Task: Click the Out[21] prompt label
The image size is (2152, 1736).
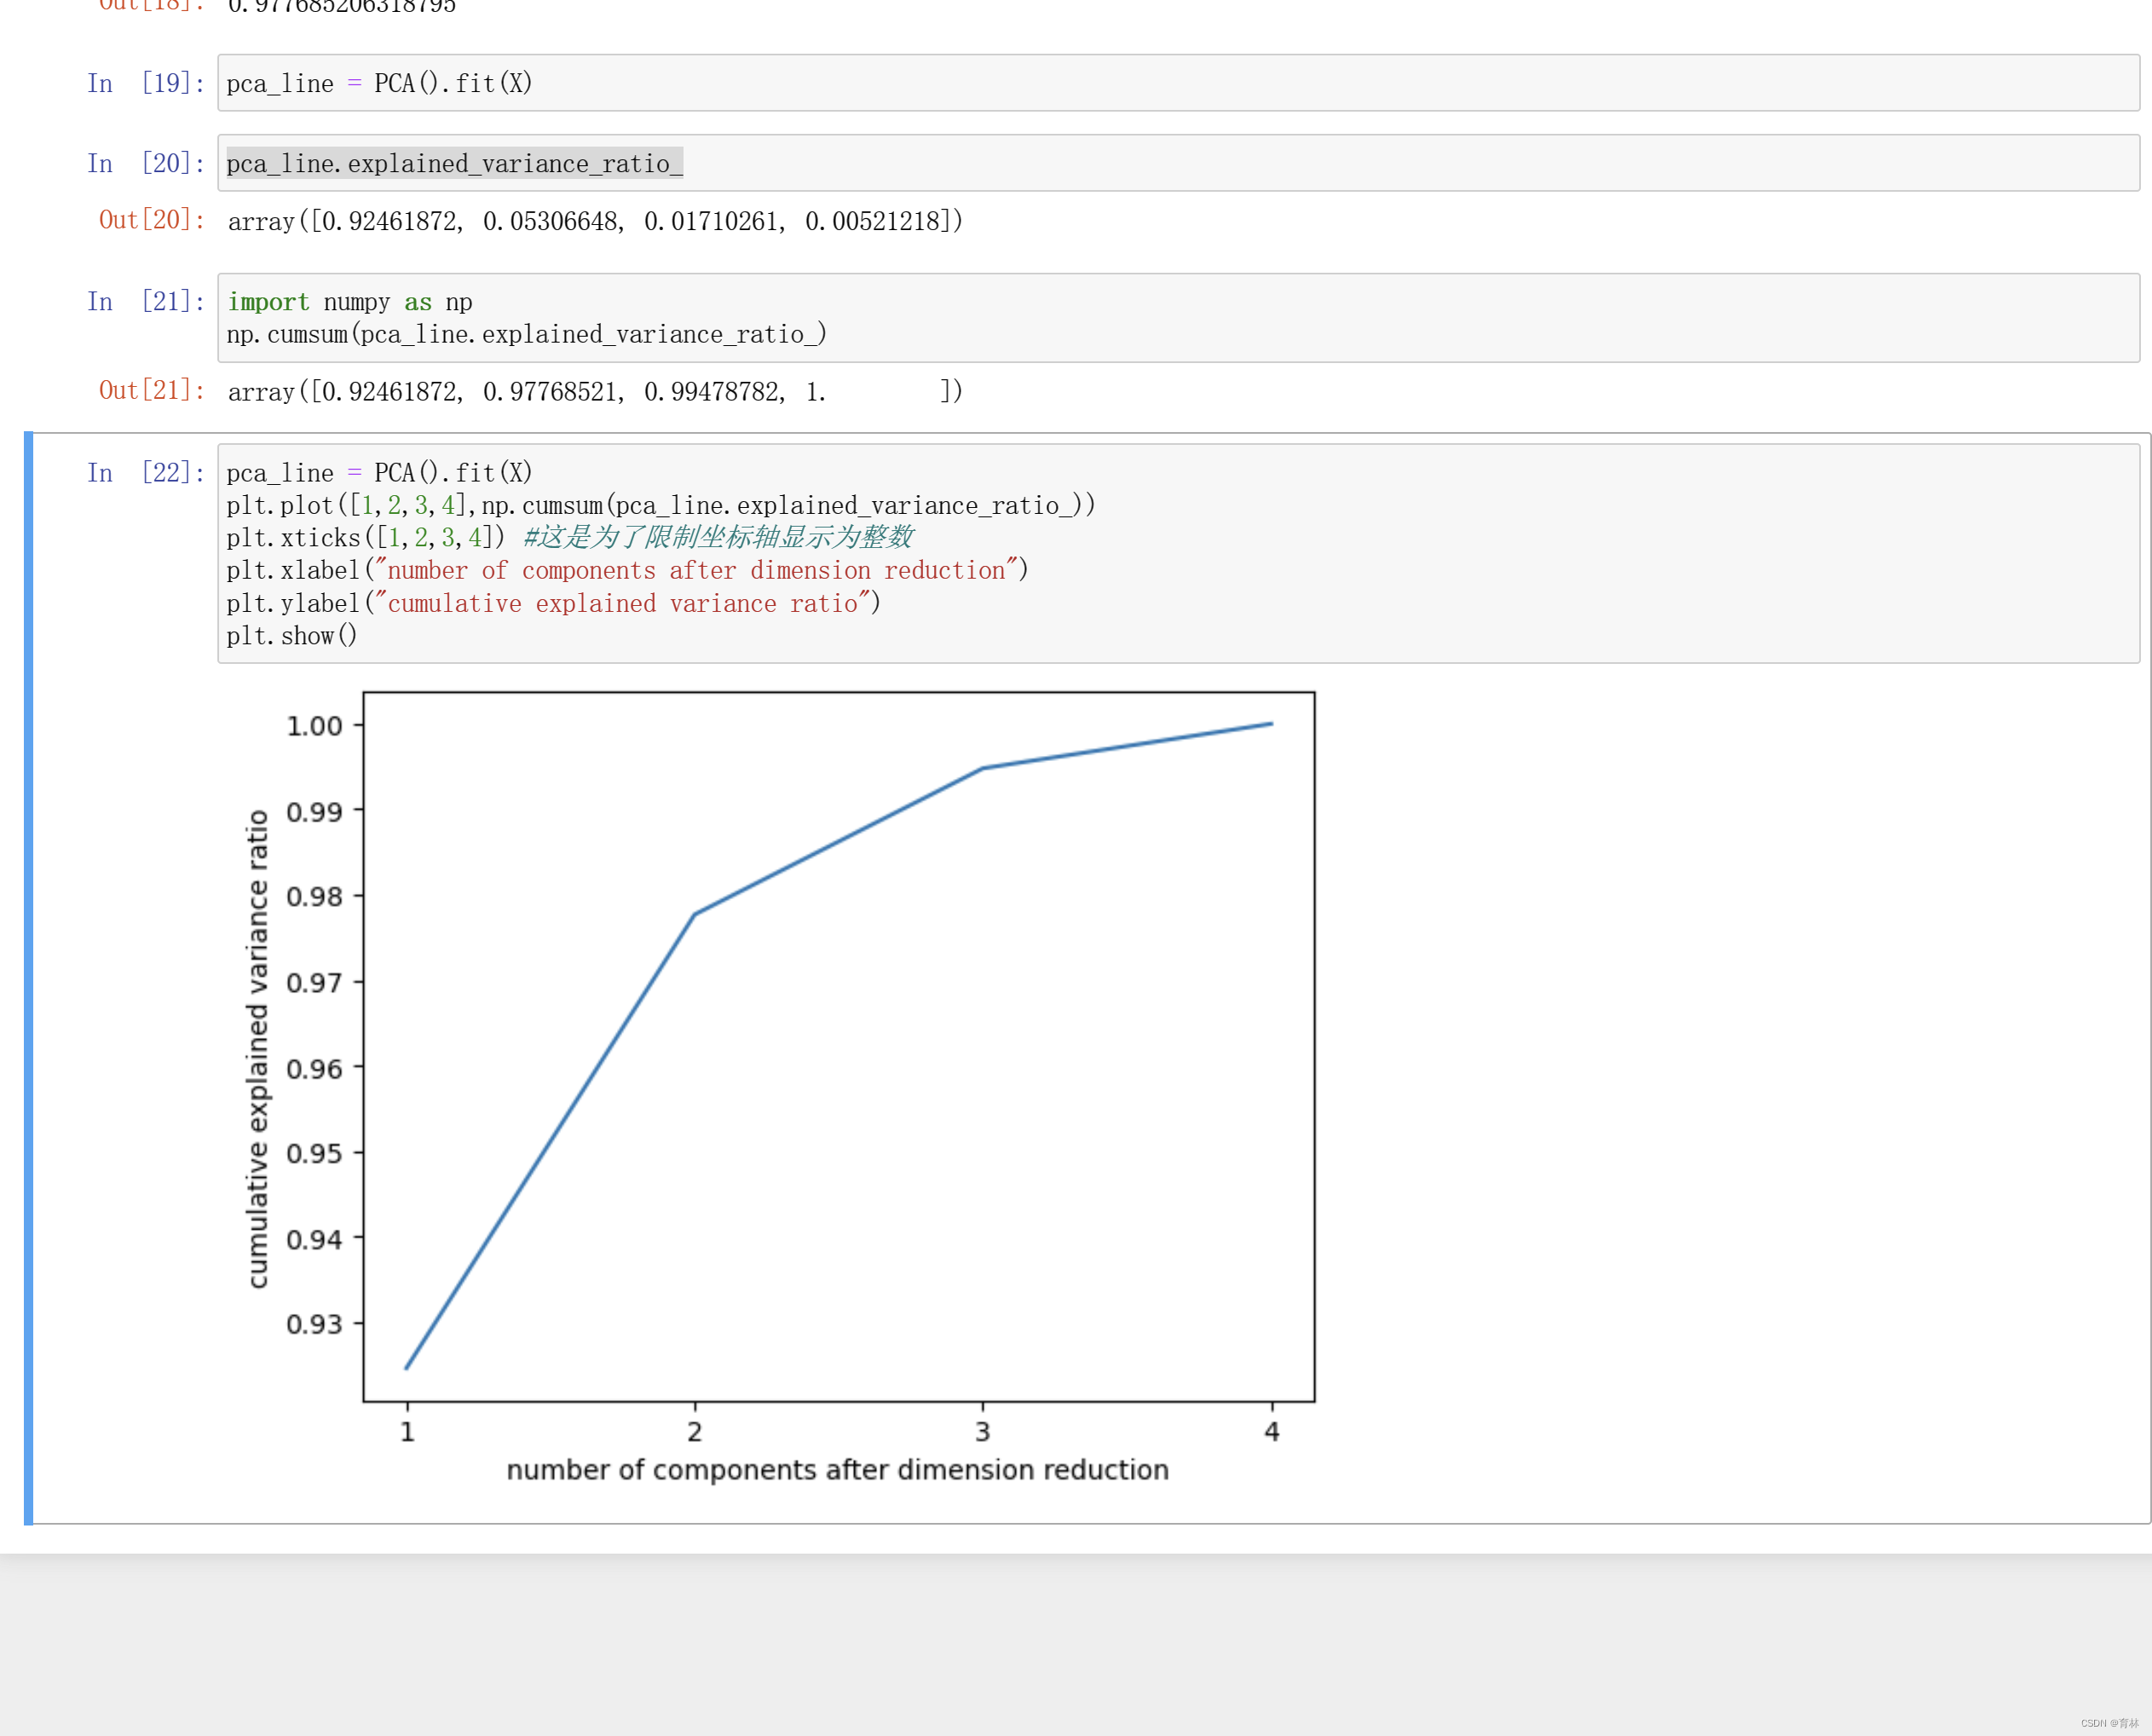Action: pyautogui.click(x=152, y=390)
